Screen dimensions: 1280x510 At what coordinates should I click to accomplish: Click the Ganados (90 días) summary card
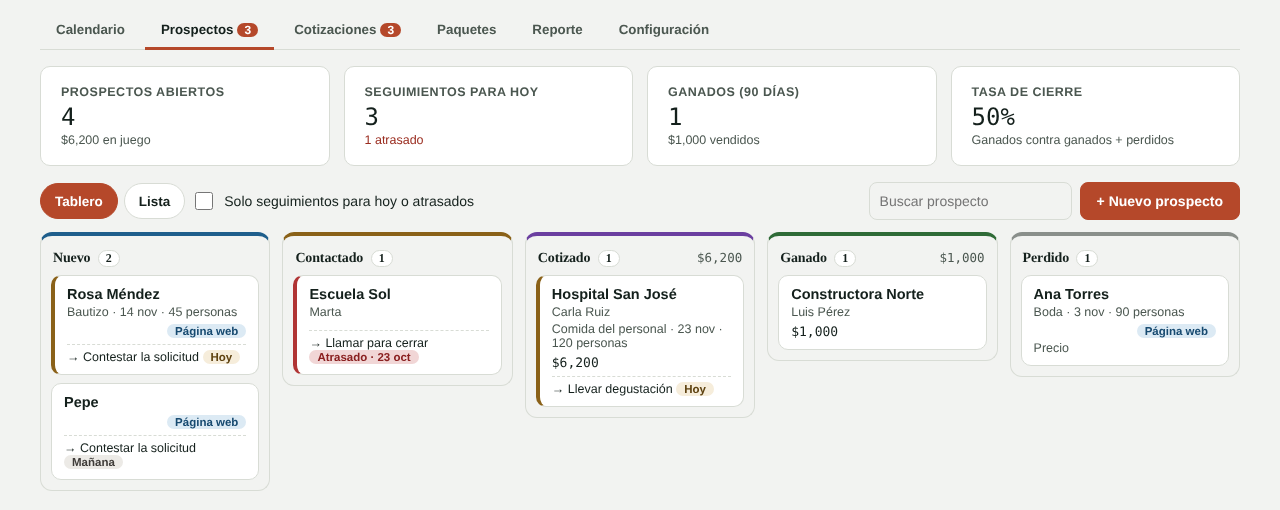792,116
